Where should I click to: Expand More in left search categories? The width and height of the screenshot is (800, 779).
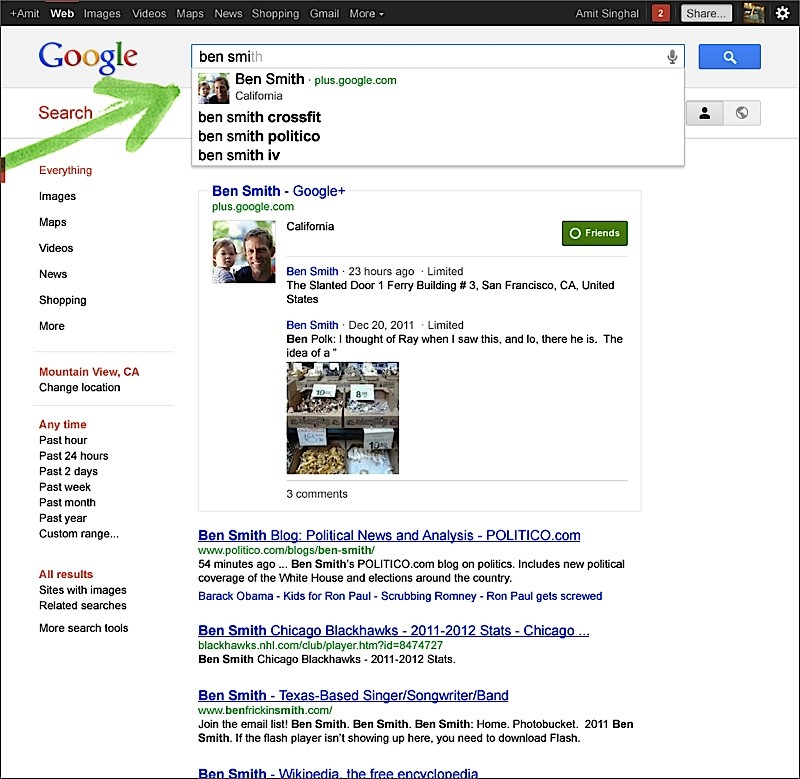point(52,326)
